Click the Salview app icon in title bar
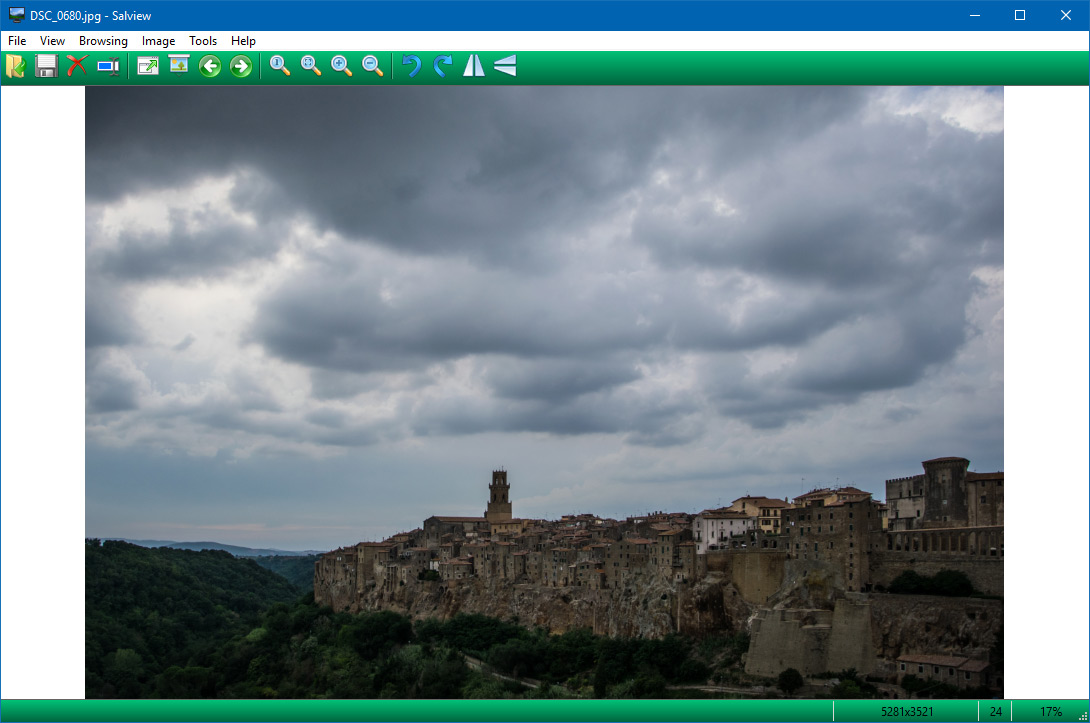1090x723 pixels. (17, 15)
